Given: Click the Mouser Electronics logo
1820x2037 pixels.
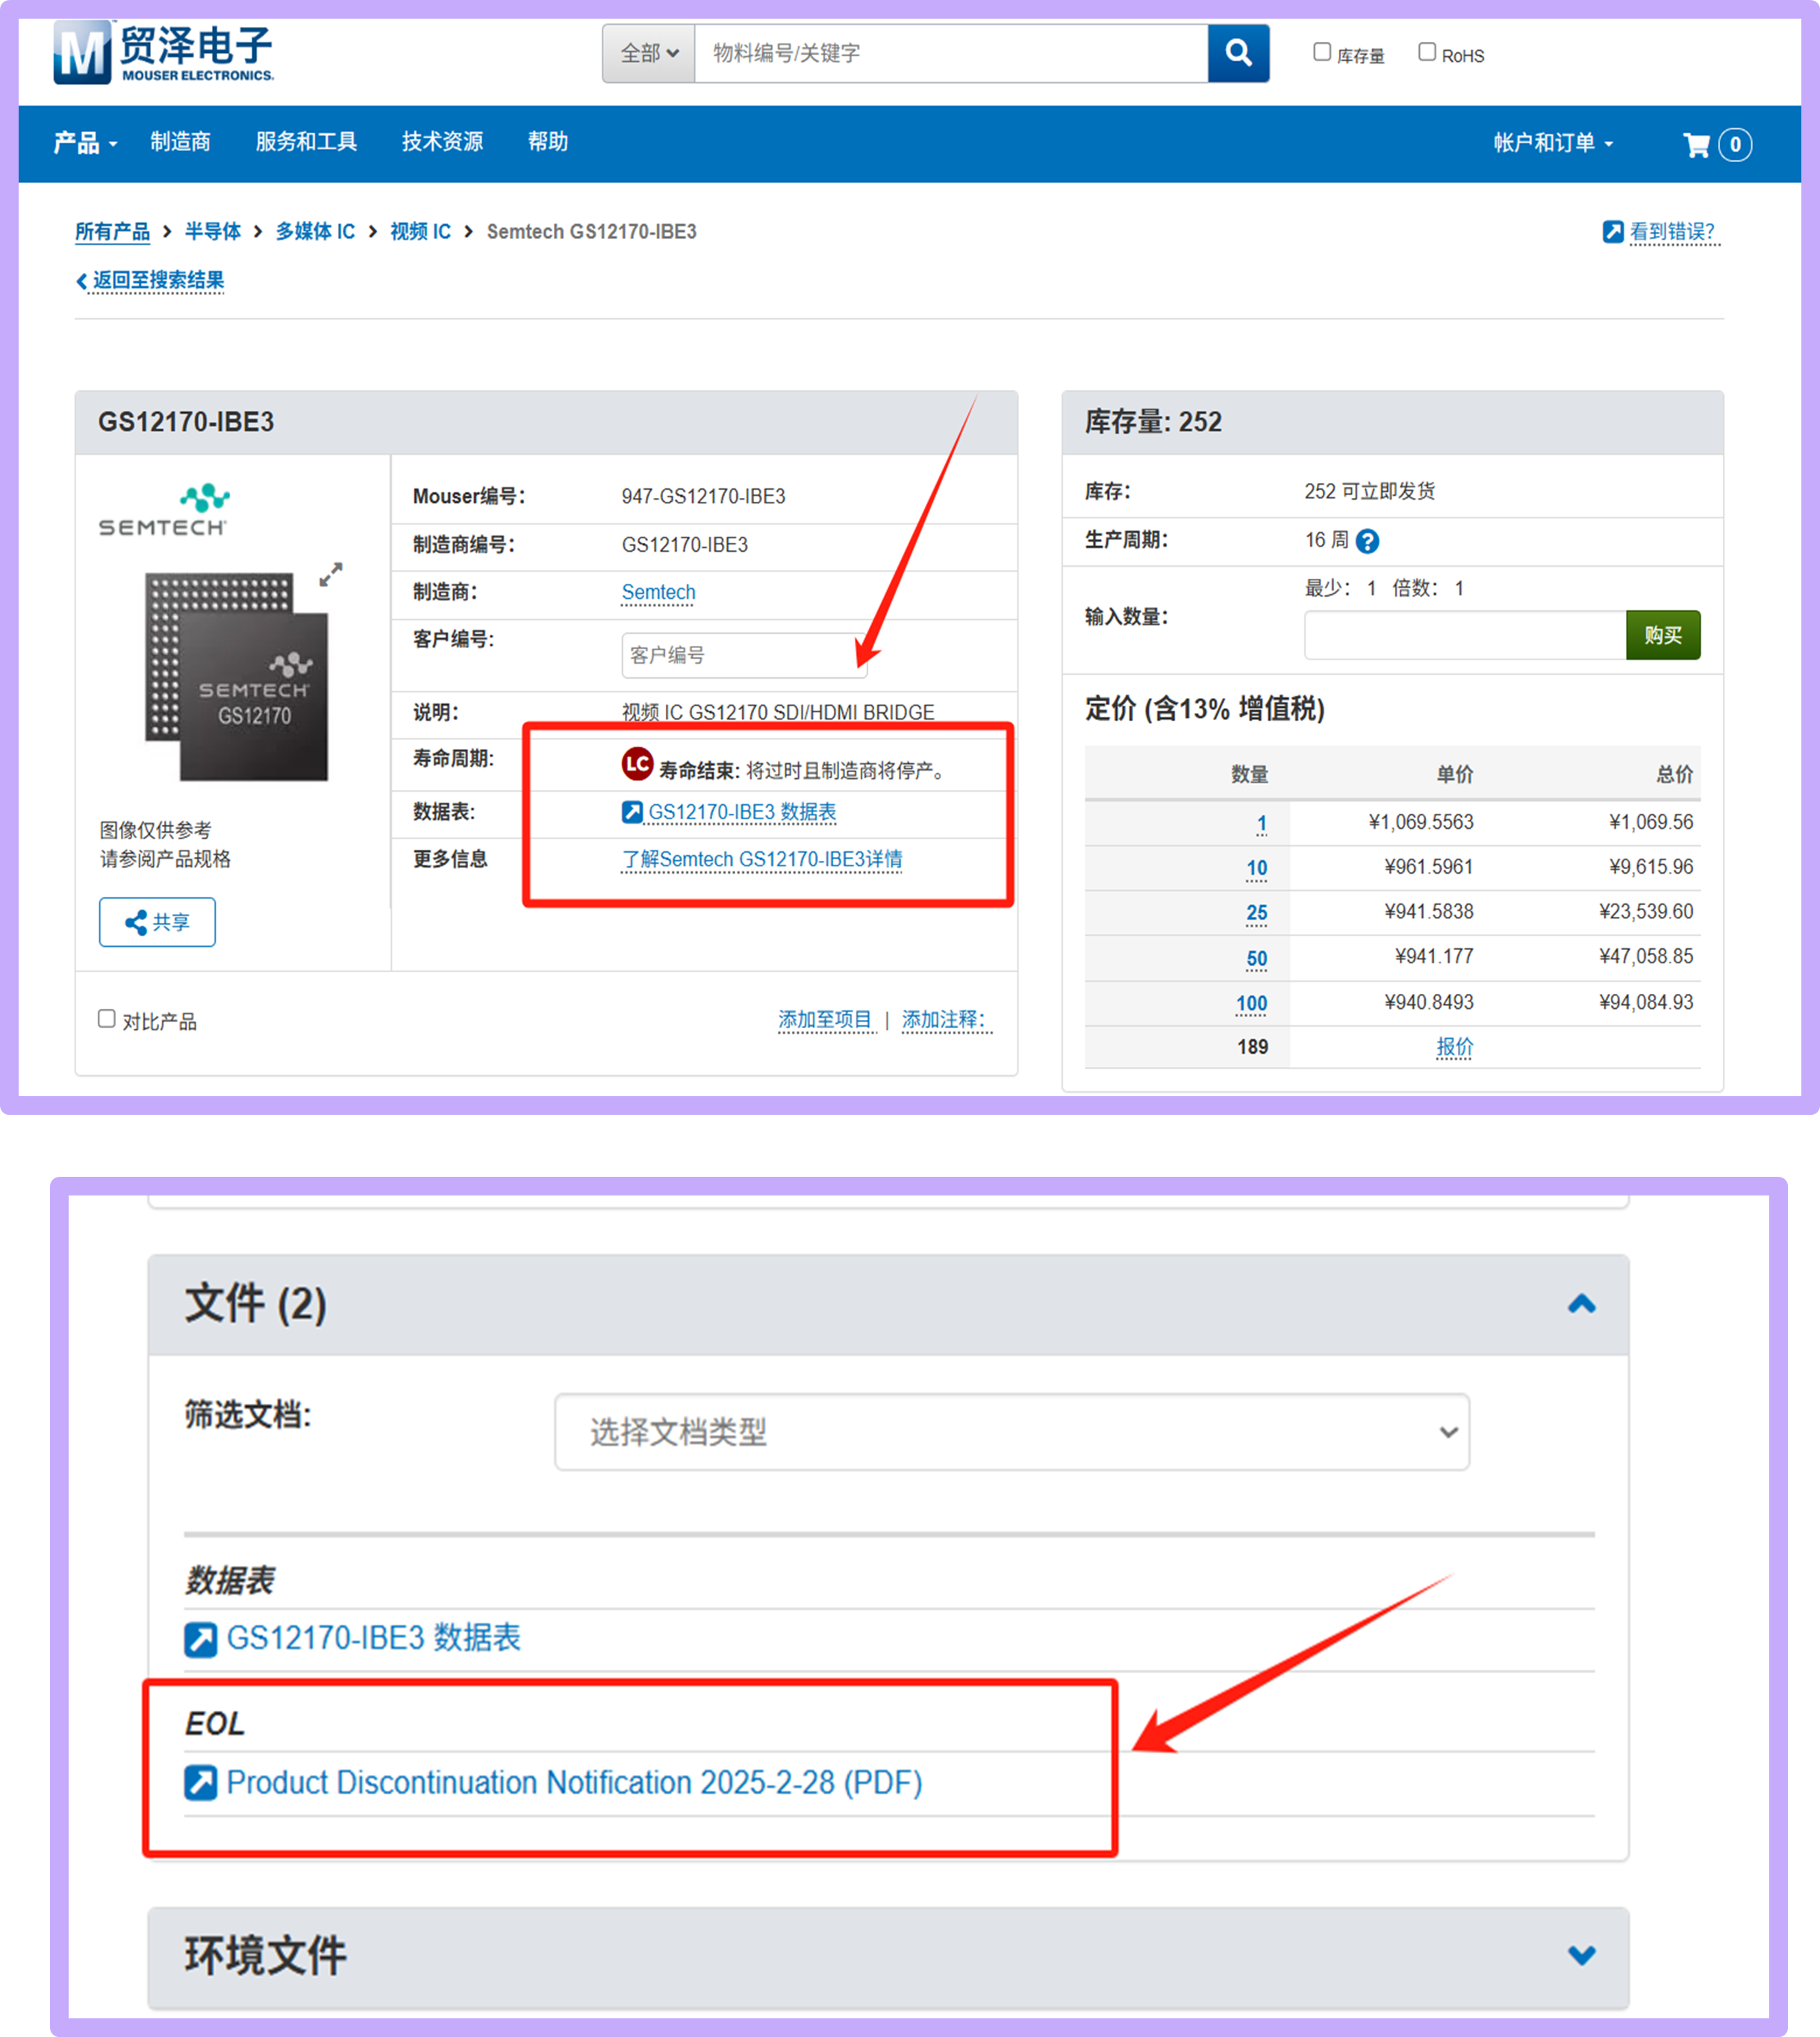Looking at the screenshot, I should [x=163, y=53].
